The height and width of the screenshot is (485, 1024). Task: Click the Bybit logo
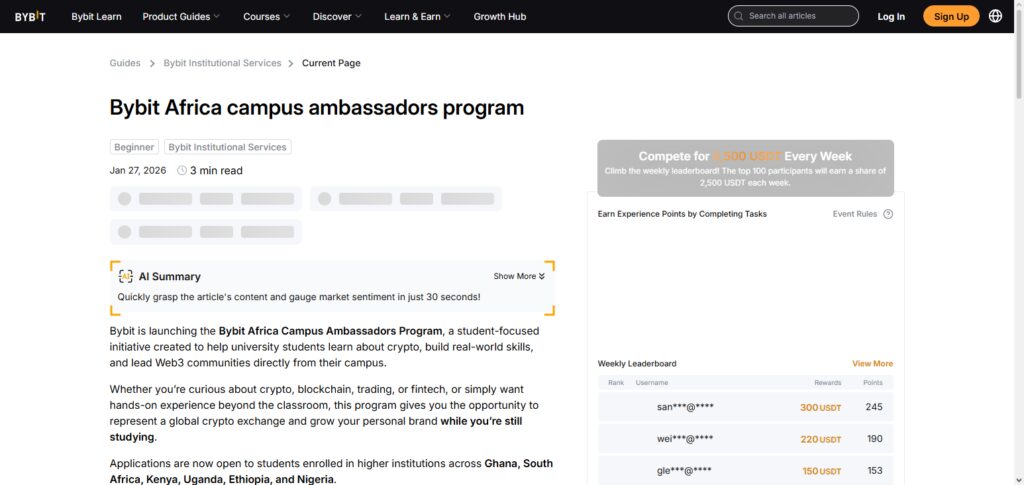click(x=30, y=16)
